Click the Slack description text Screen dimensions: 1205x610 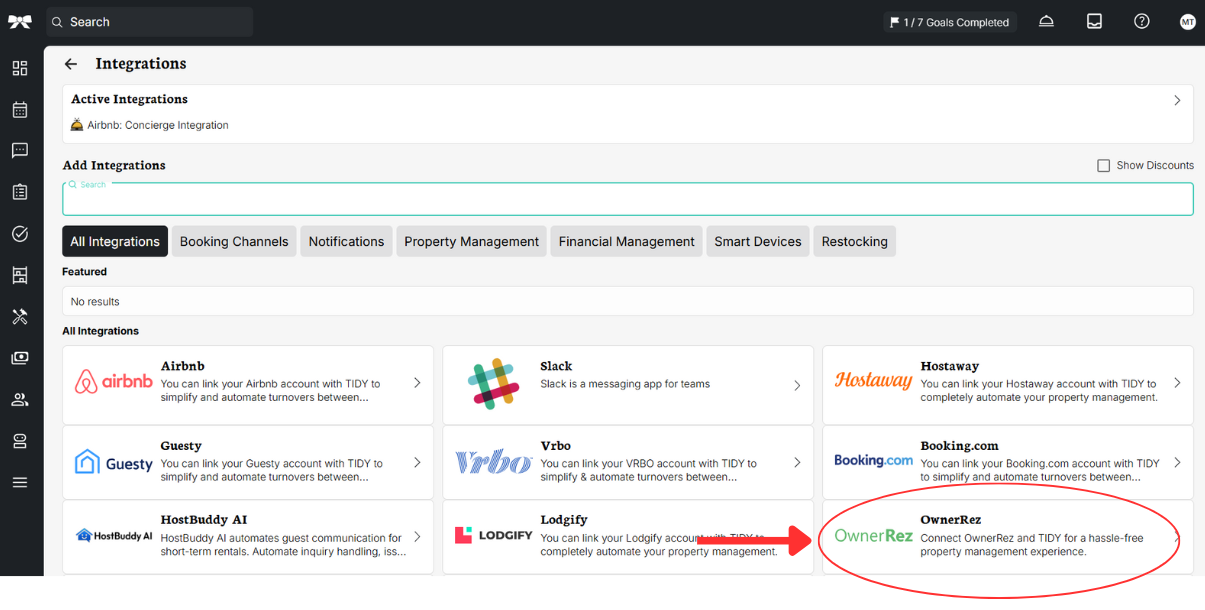click(x=625, y=384)
